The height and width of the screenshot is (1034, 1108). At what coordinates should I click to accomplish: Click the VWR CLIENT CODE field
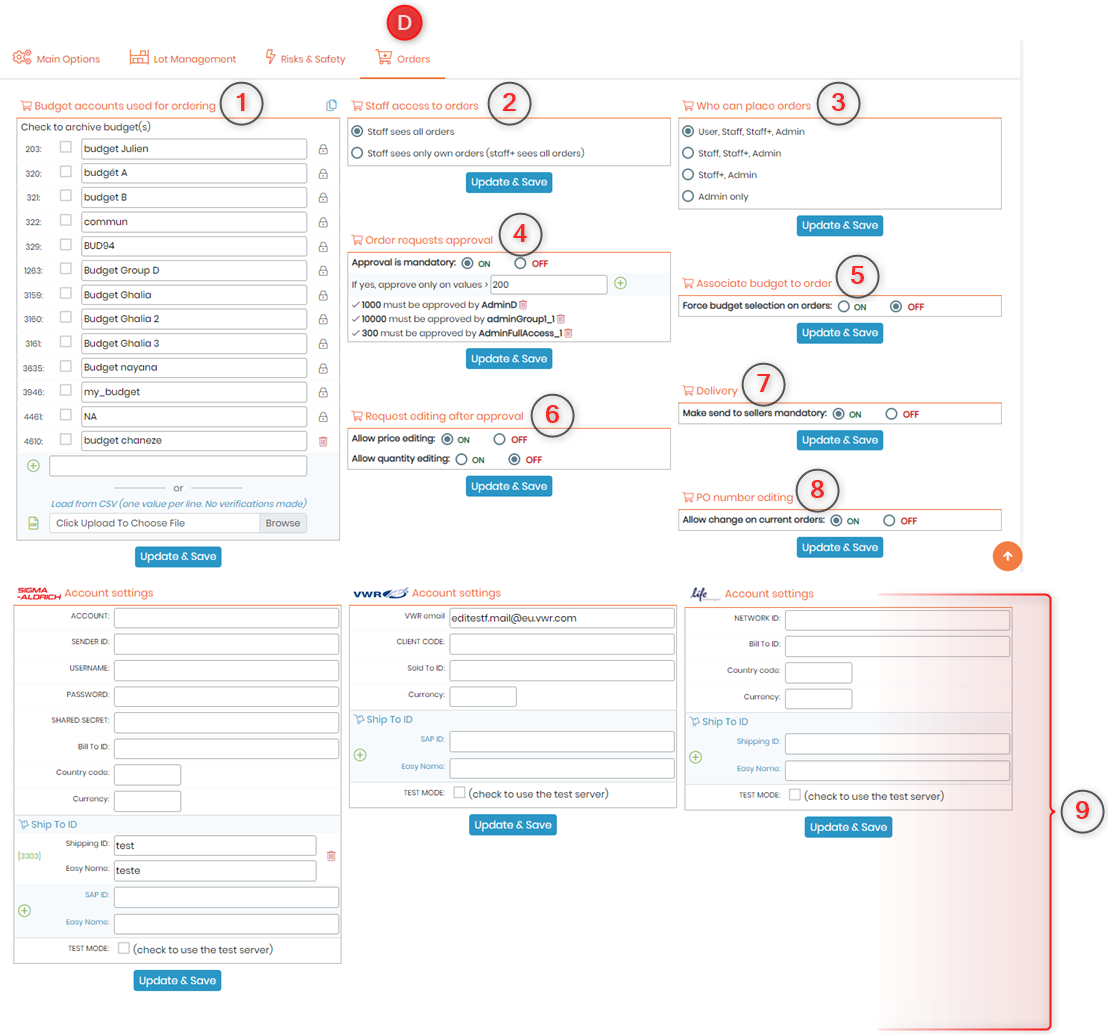[562, 644]
